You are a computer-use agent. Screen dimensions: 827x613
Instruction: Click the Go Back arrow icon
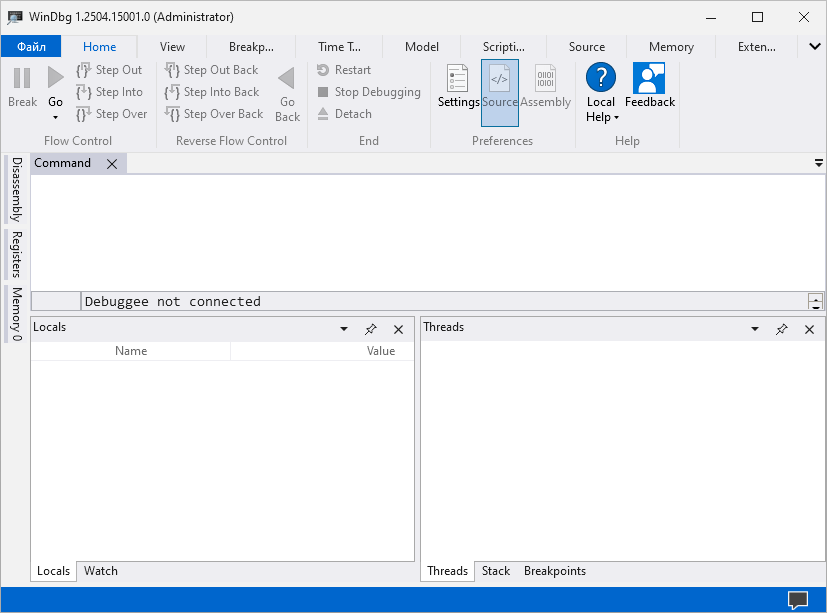[286, 78]
